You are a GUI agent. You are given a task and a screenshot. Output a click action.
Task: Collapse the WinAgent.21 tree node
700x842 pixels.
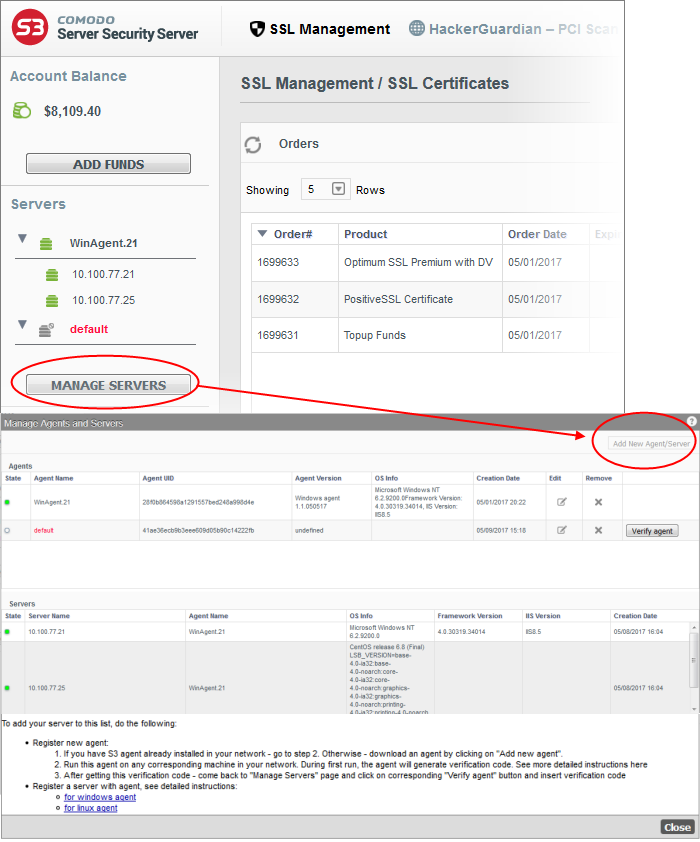pyautogui.click(x=22, y=238)
